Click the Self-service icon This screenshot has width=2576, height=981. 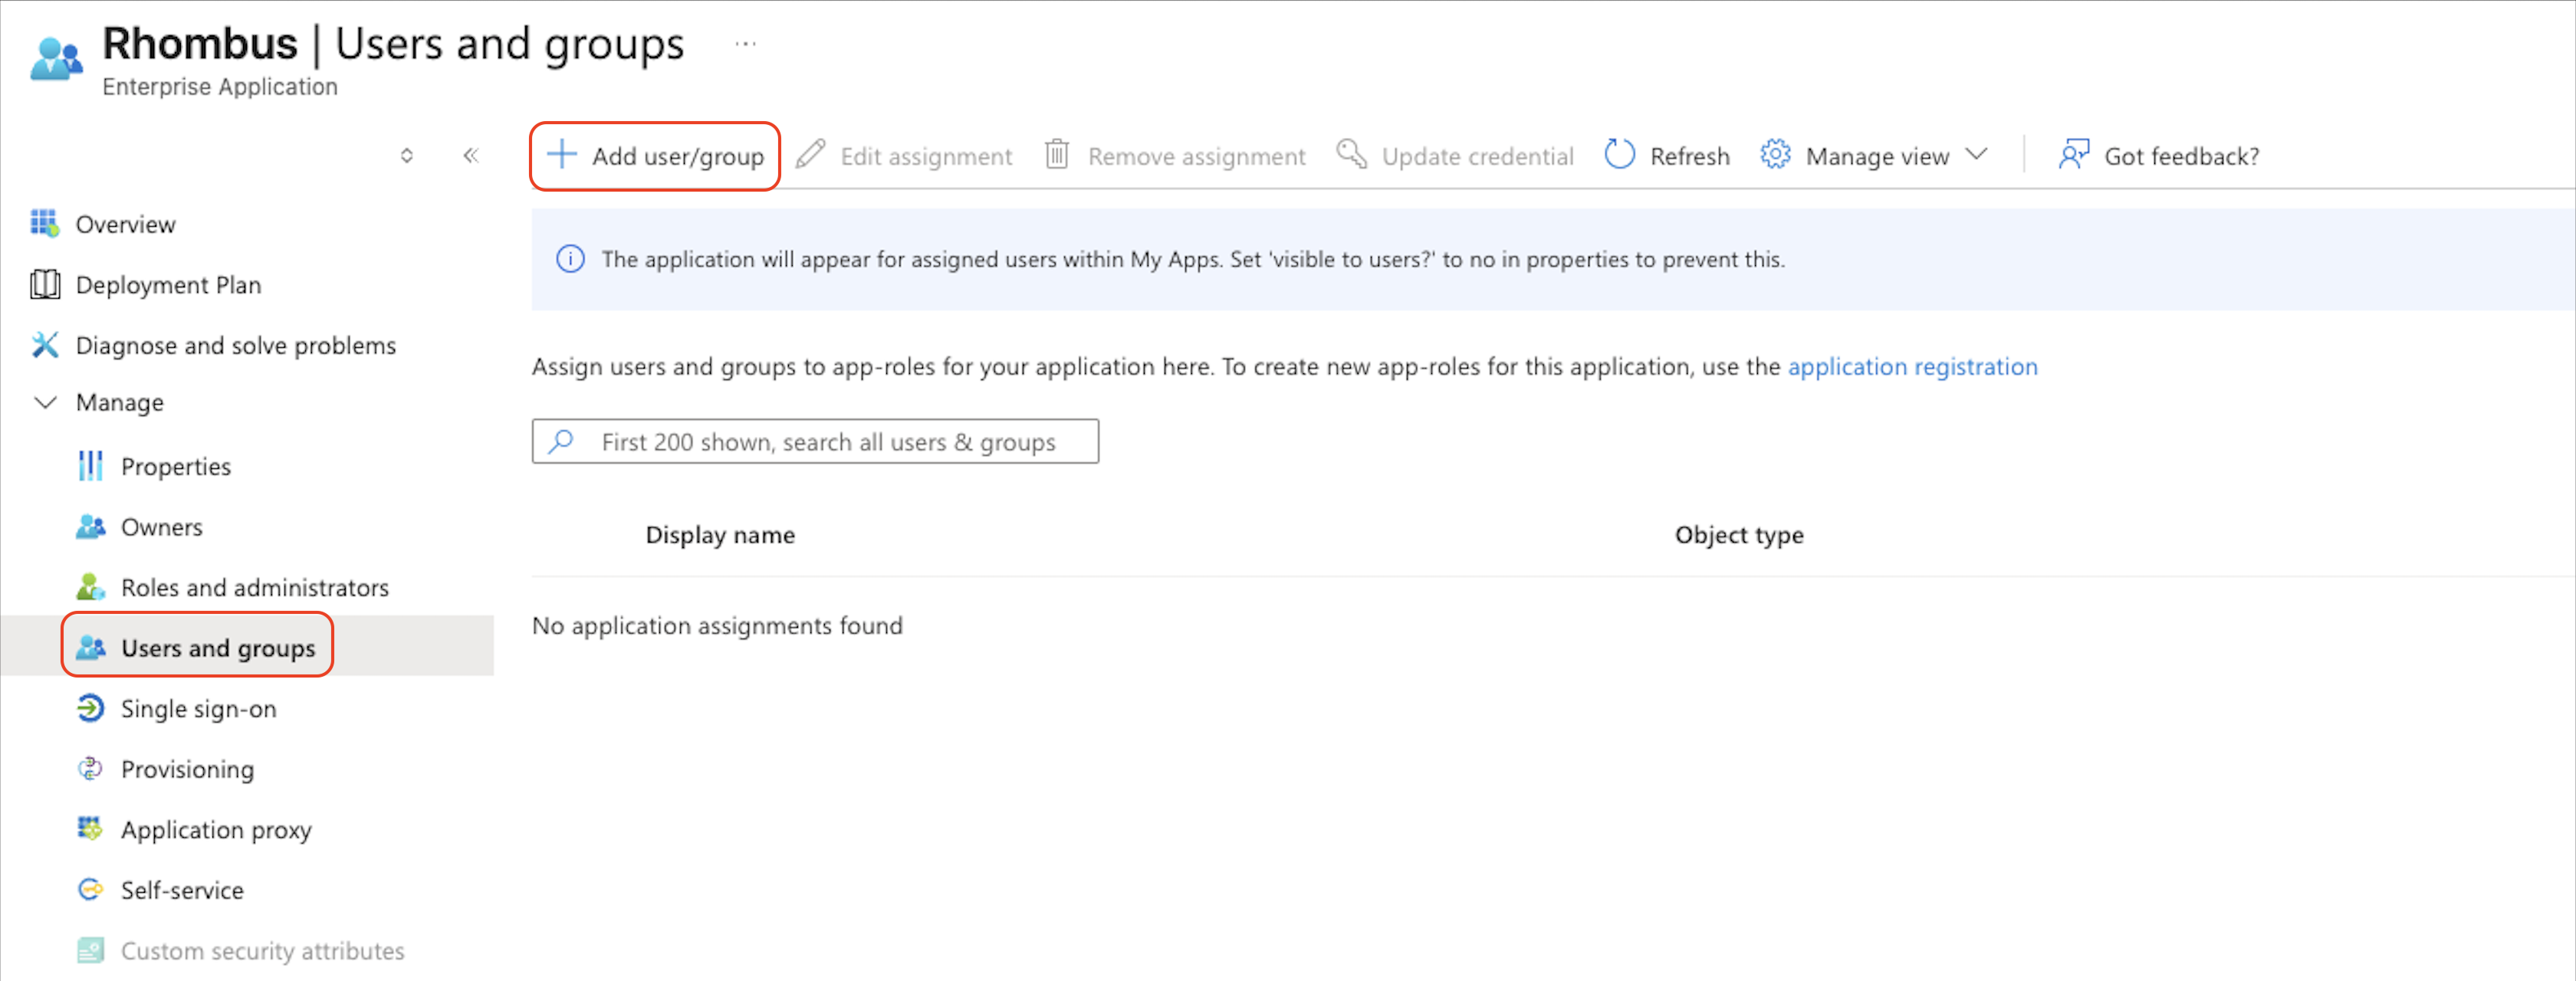[90, 889]
